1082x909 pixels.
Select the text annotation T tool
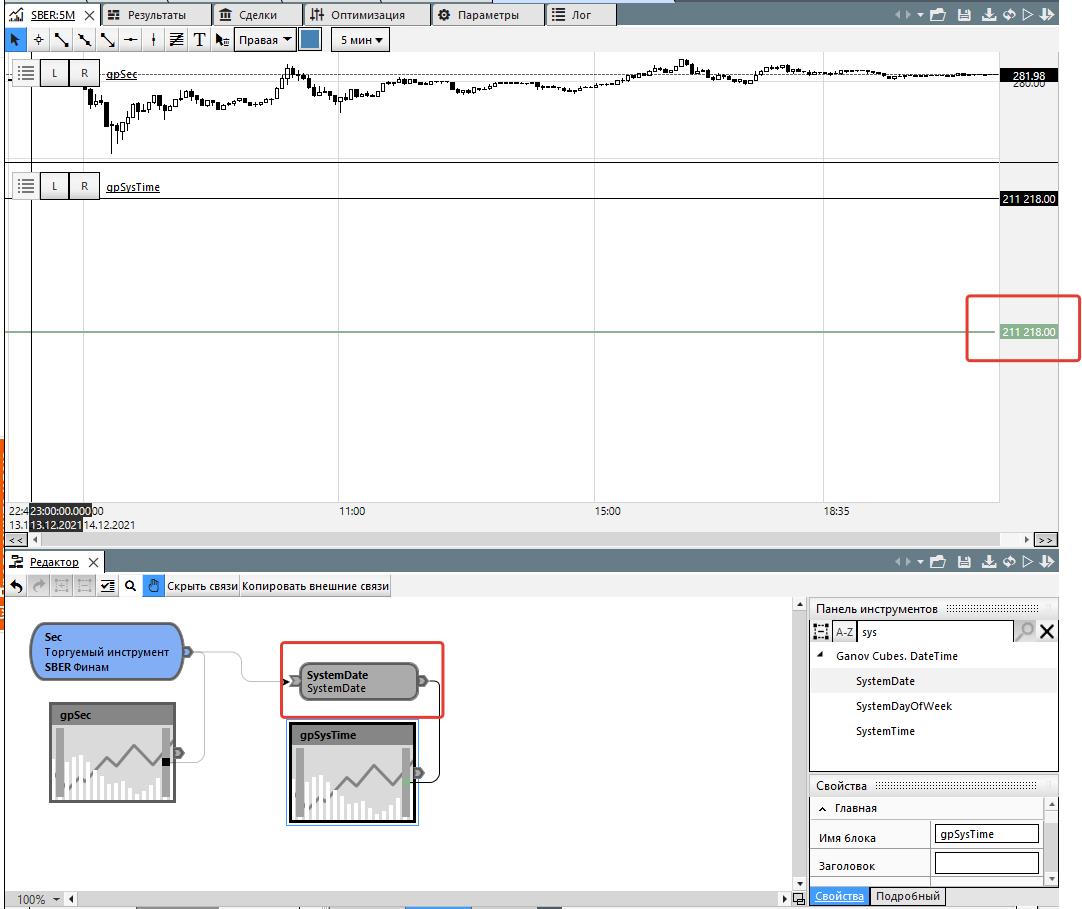tap(199, 40)
